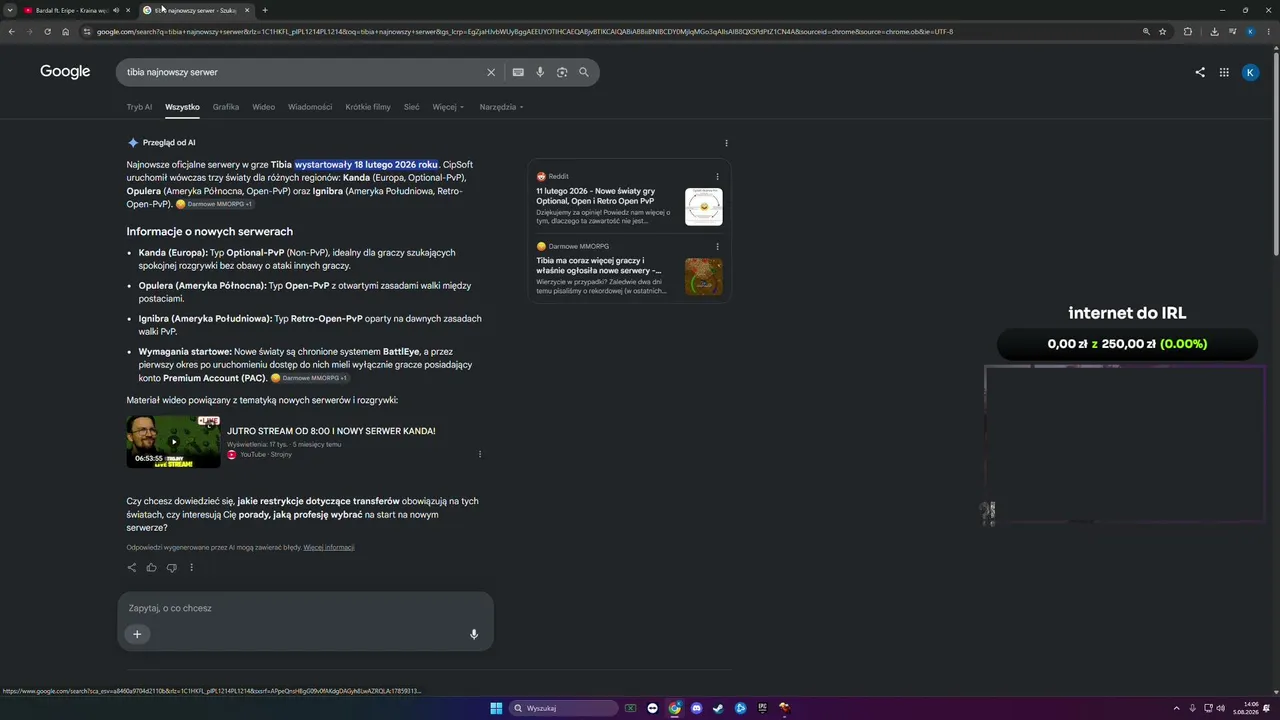Open the media controls icon in toolbar
1280x720 pixels.
[1232, 31]
